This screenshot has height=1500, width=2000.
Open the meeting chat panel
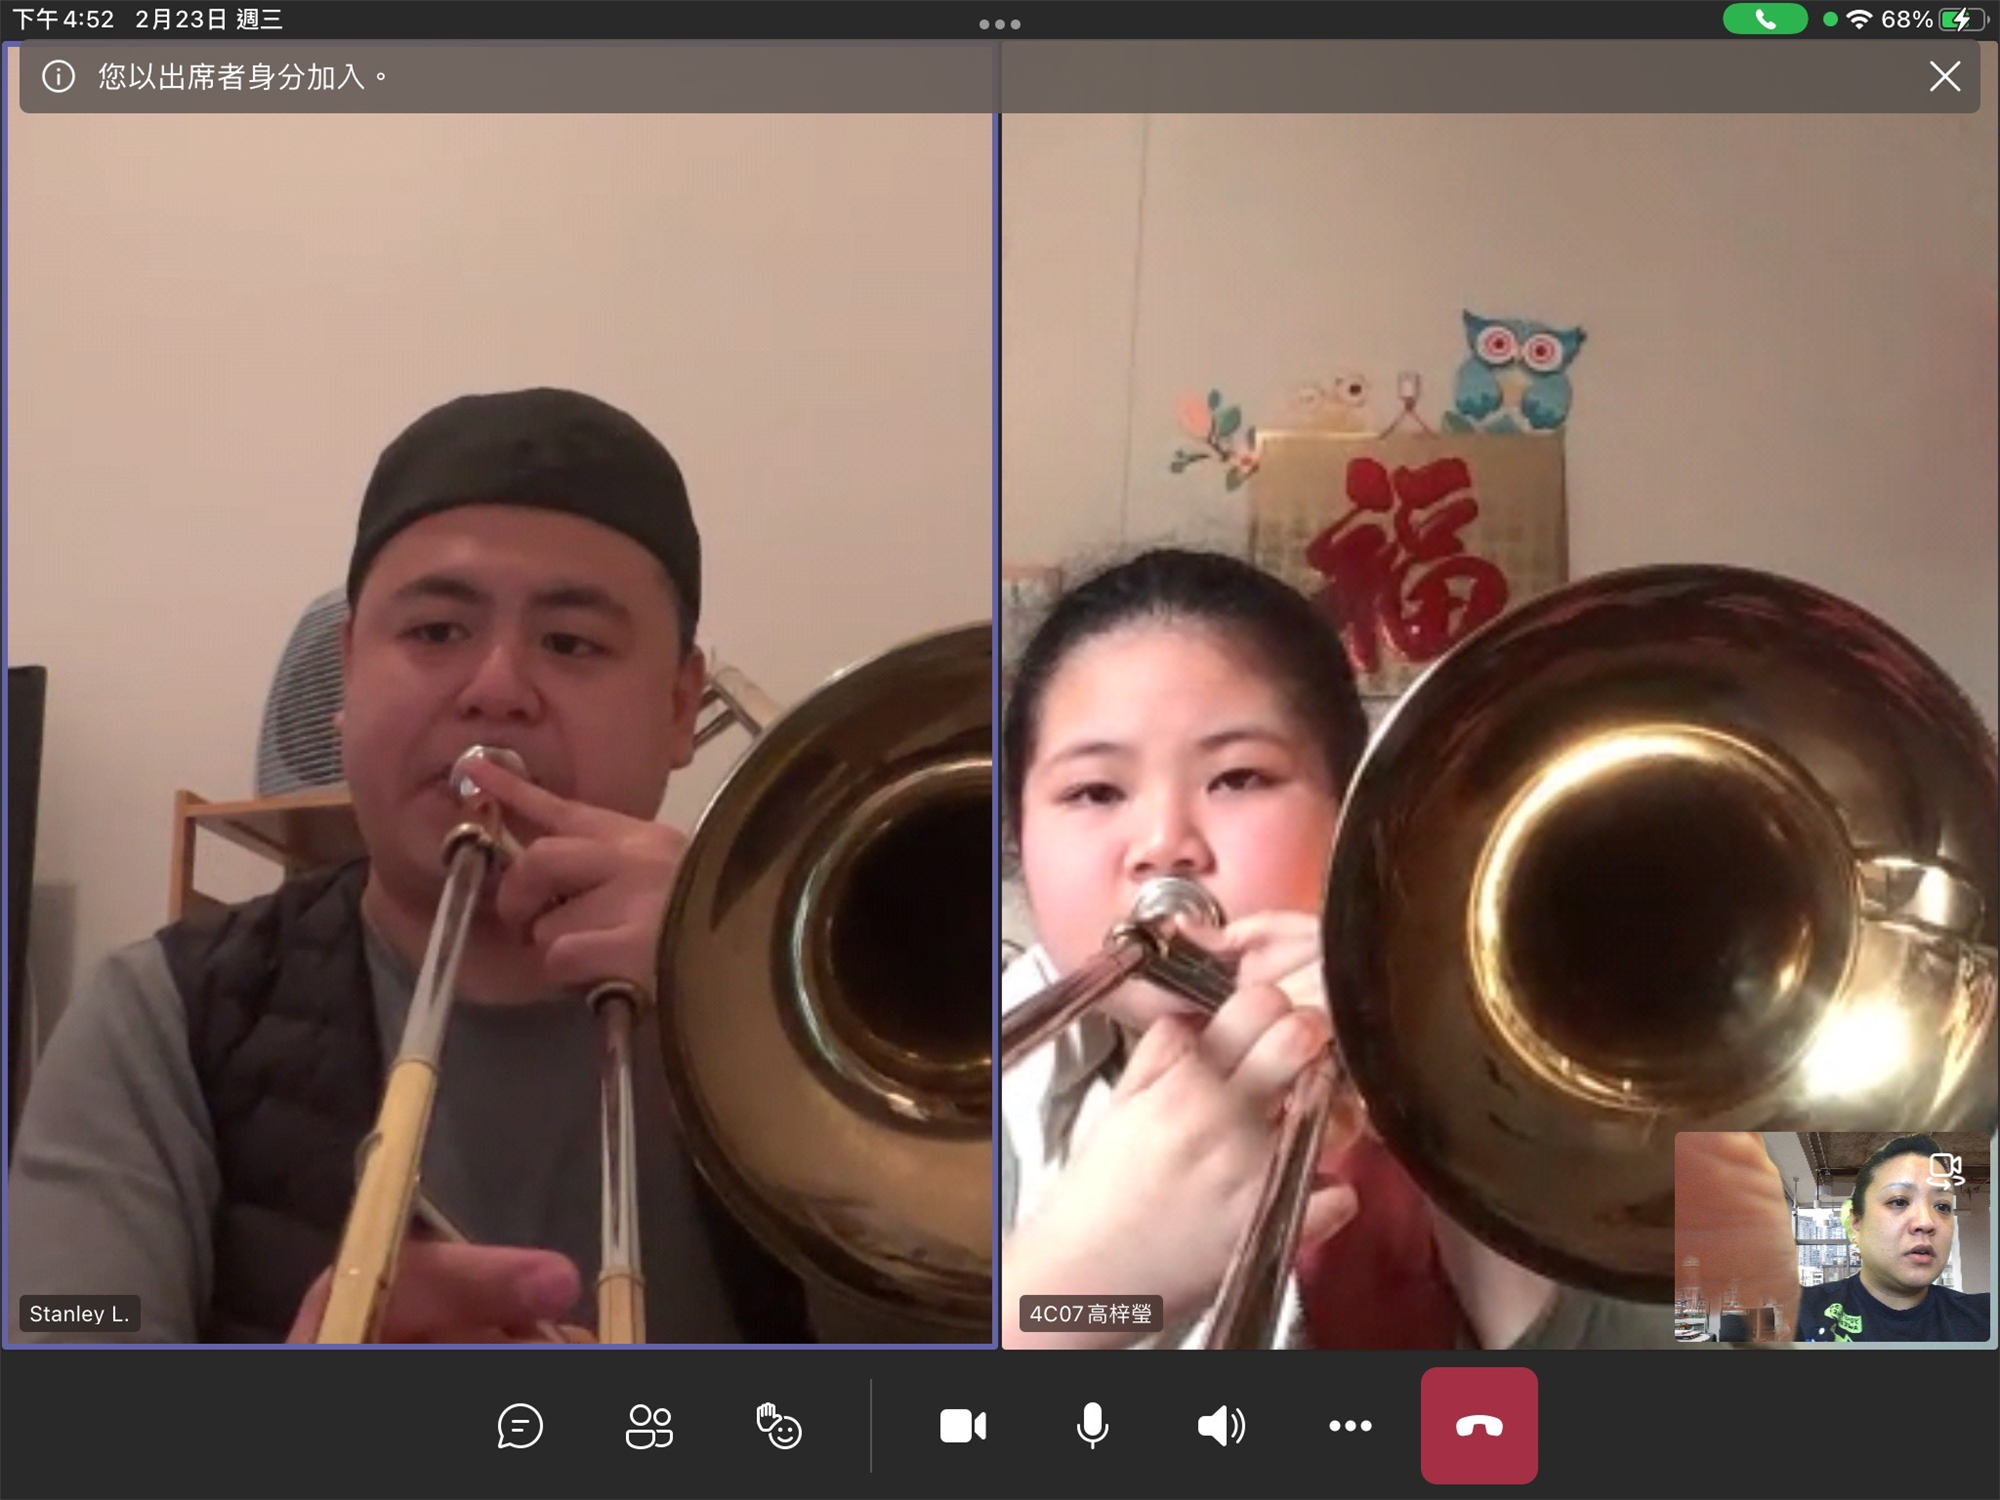[520, 1426]
